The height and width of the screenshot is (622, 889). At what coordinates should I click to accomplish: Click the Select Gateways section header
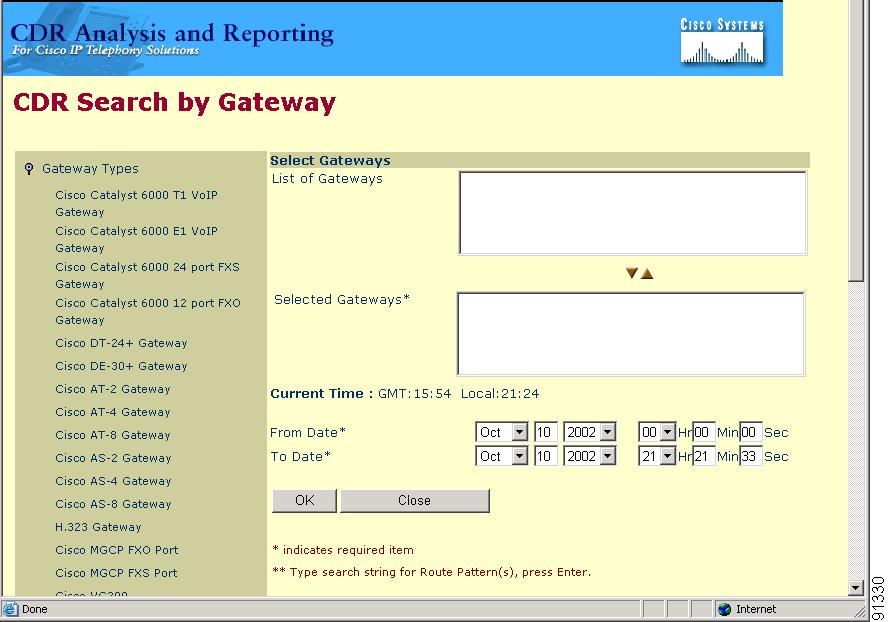pyautogui.click(x=331, y=160)
